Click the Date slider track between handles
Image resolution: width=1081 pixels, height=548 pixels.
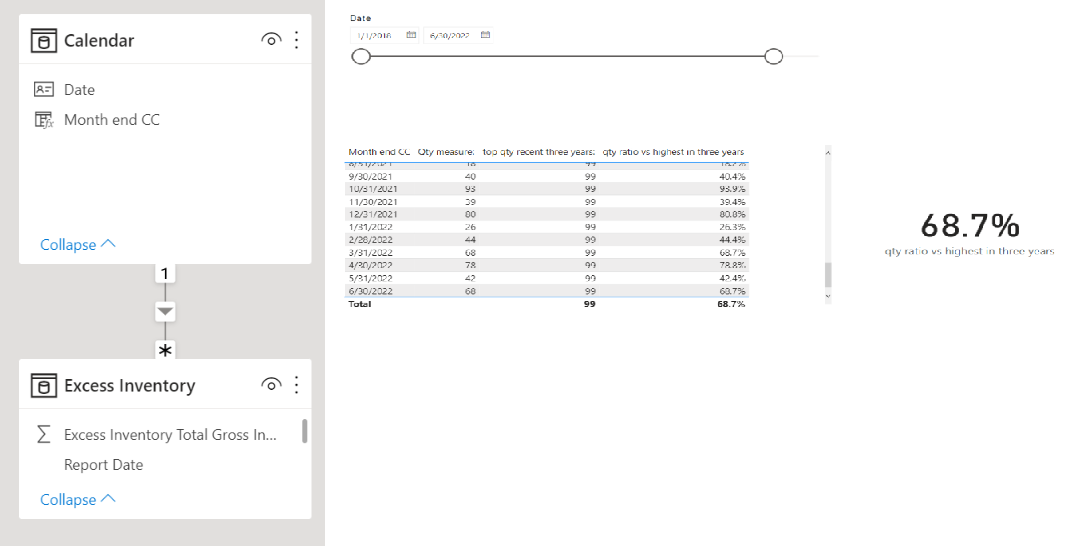(x=567, y=57)
